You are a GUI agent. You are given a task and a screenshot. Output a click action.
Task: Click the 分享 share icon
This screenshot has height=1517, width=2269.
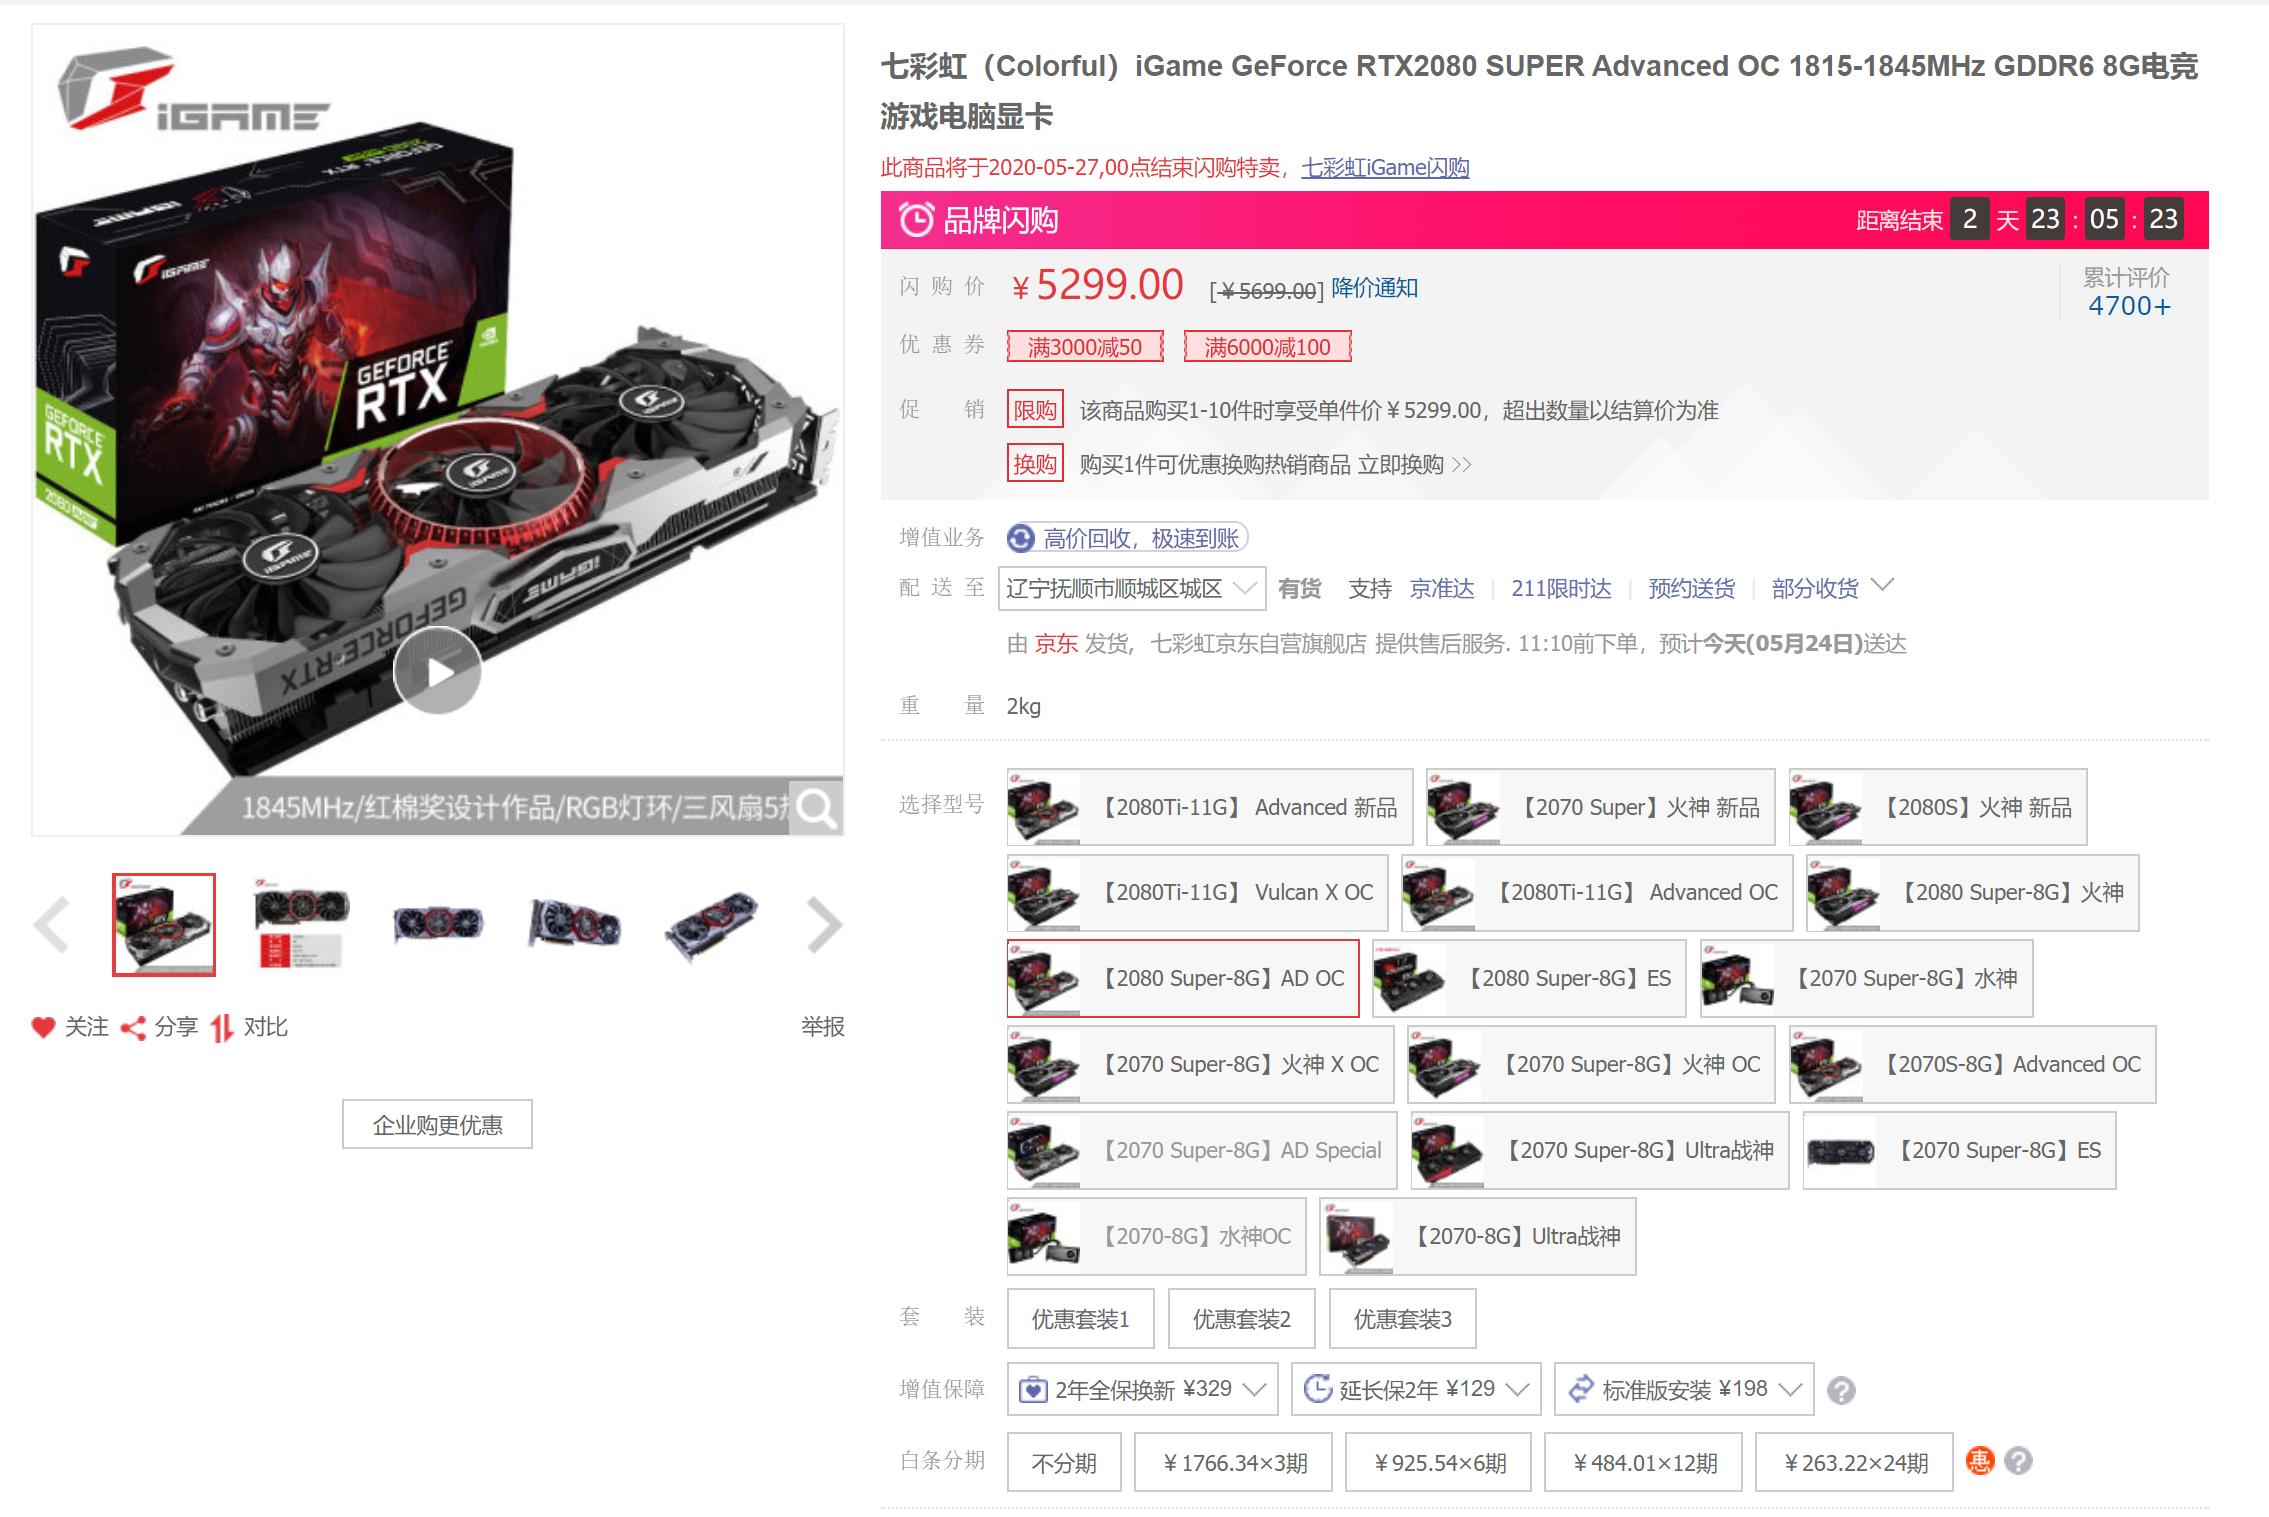(133, 1027)
